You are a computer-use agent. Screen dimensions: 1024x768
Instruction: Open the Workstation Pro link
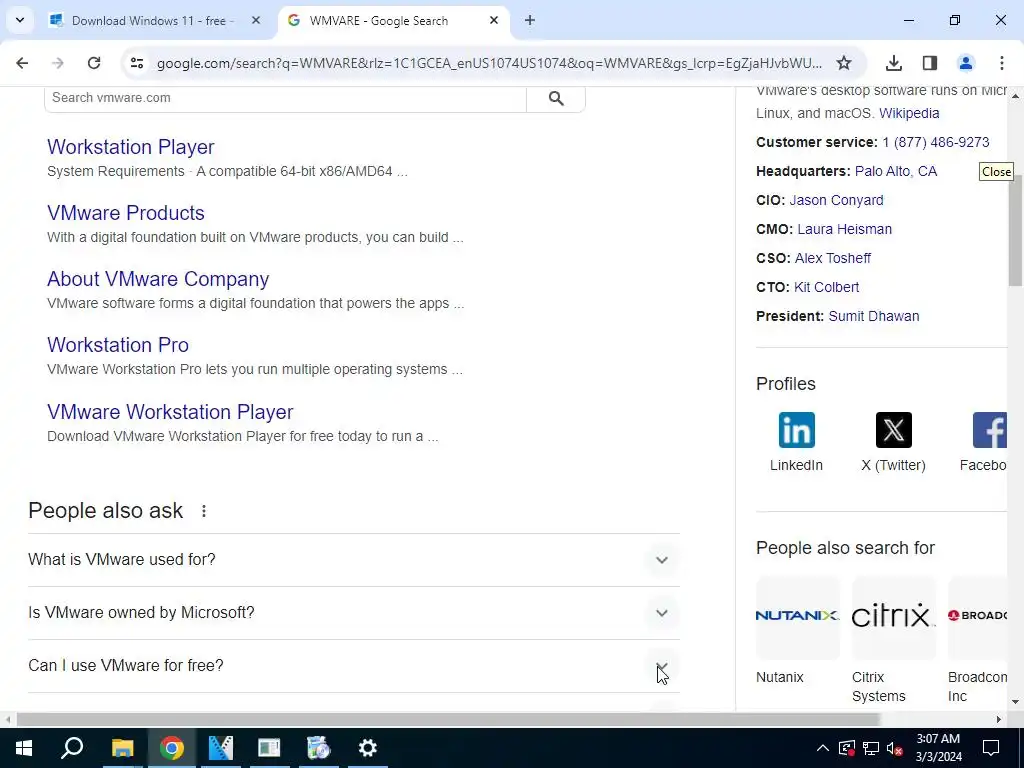(118, 345)
